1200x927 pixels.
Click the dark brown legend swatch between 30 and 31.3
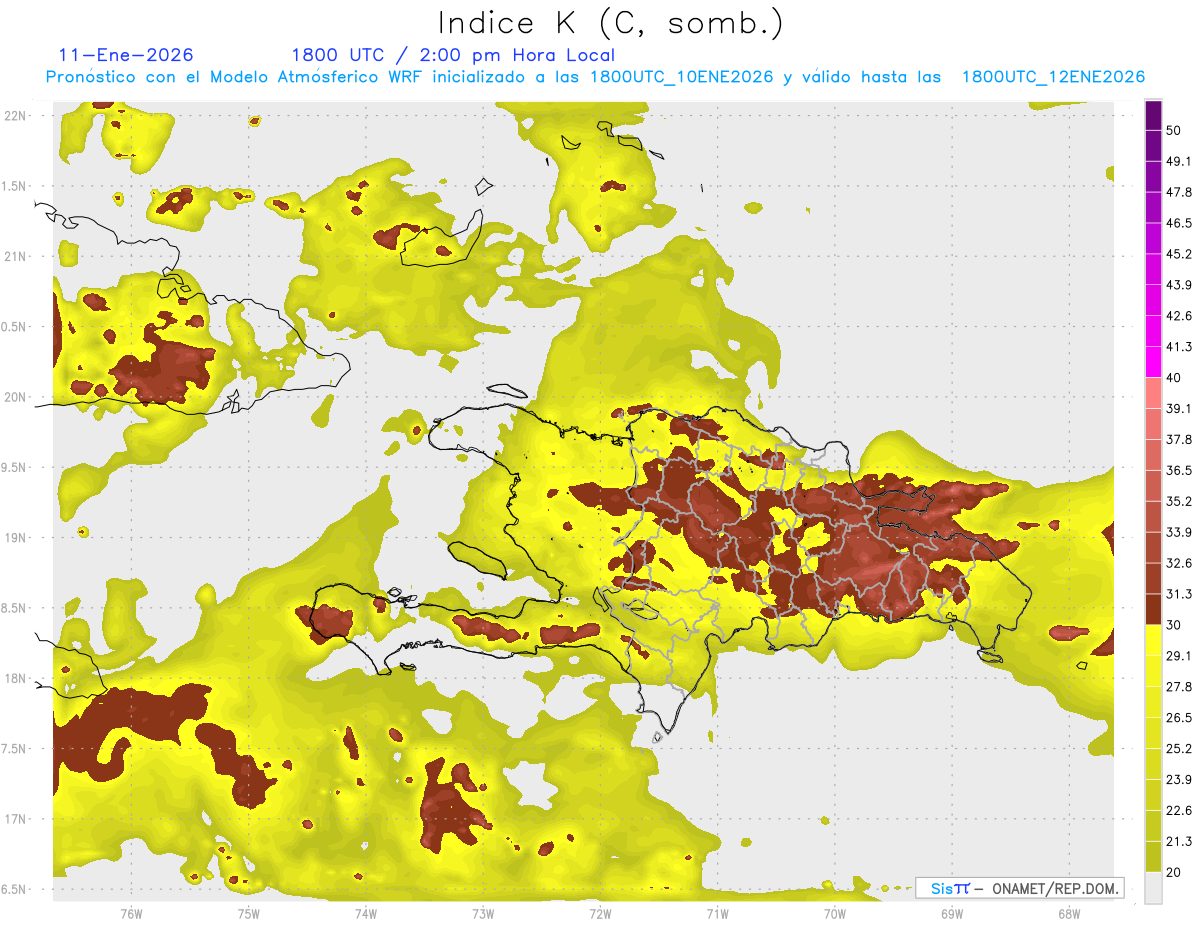(x=1153, y=609)
